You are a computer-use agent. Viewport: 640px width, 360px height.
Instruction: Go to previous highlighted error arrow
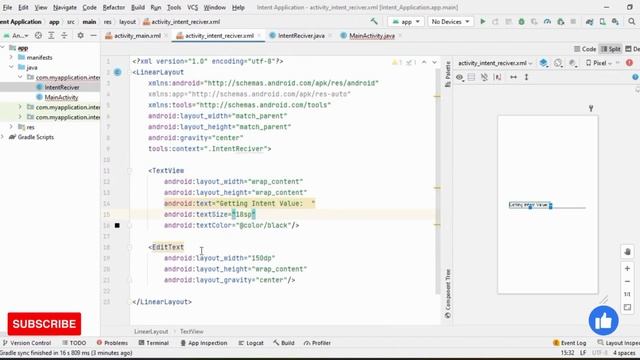coord(424,62)
